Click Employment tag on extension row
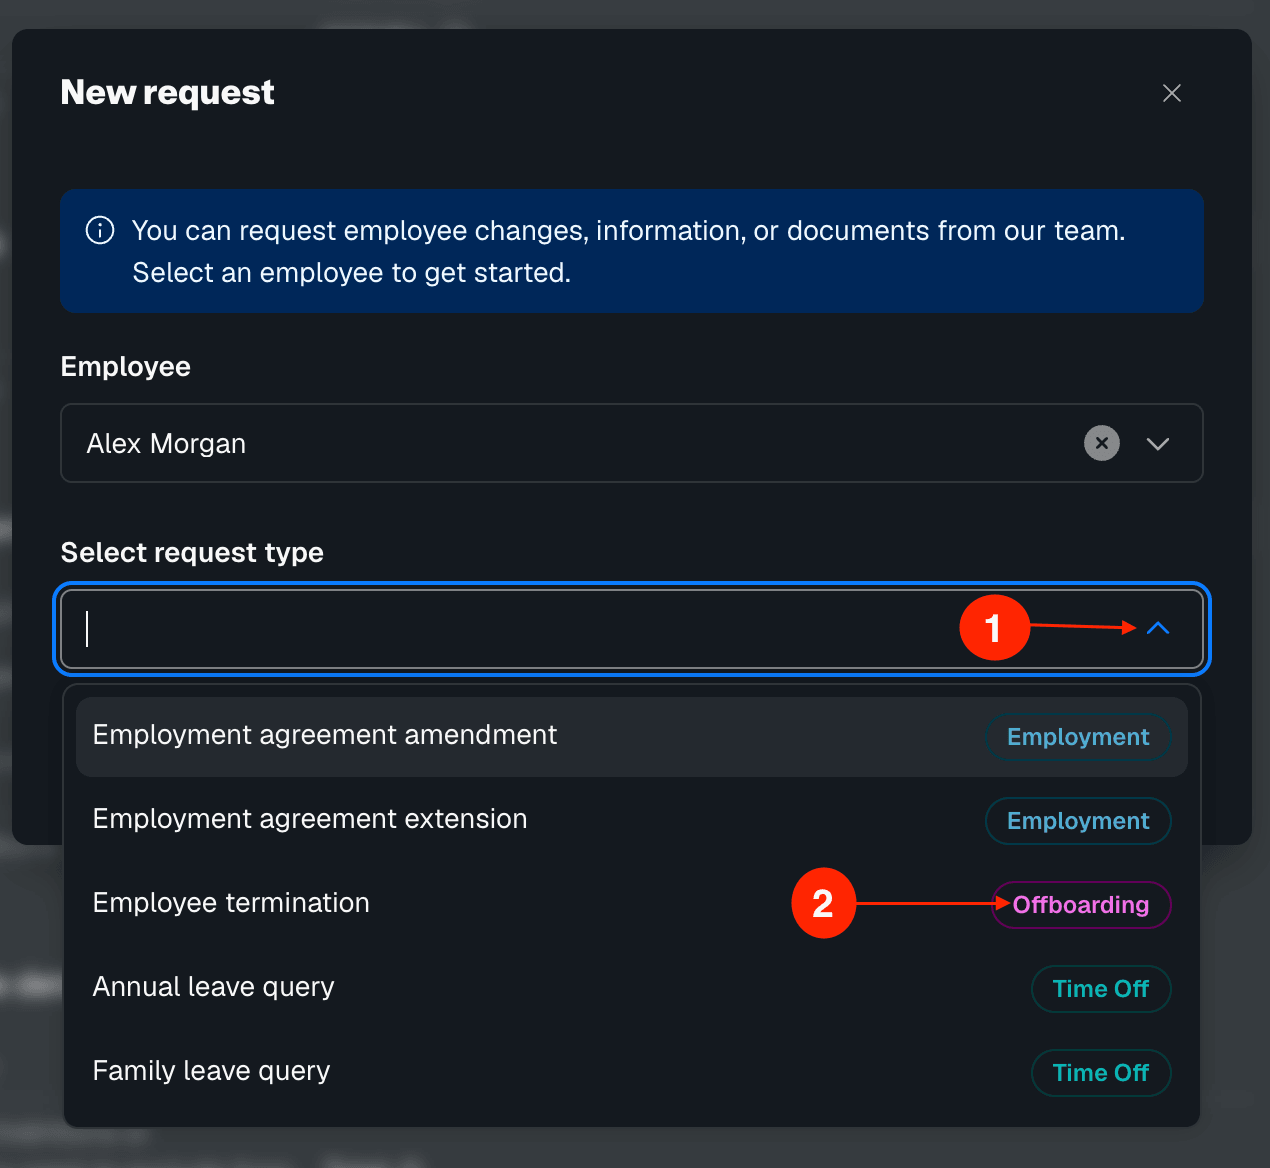The height and width of the screenshot is (1168, 1270). tap(1078, 821)
